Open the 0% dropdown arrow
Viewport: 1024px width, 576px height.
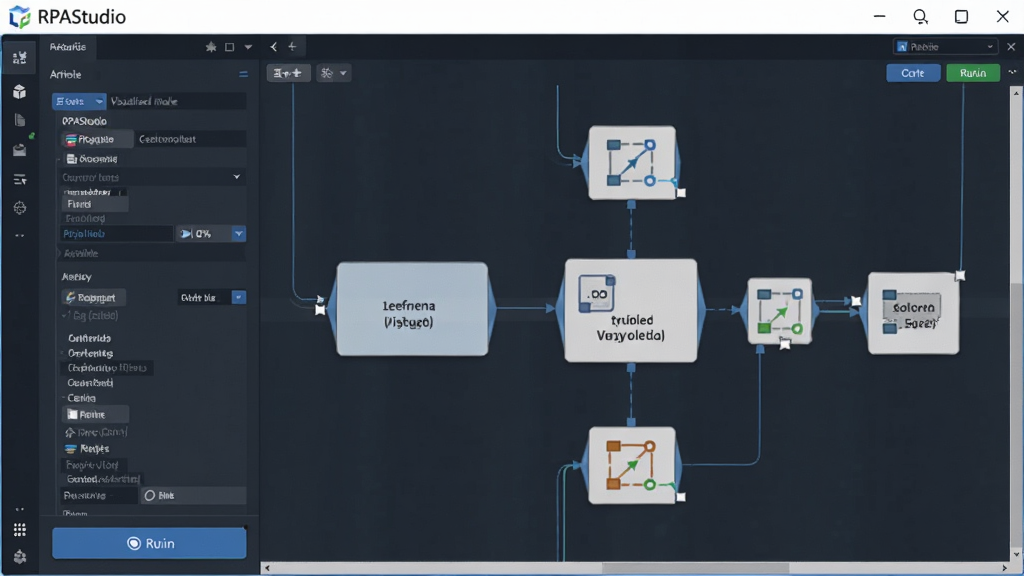coord(239,234)
